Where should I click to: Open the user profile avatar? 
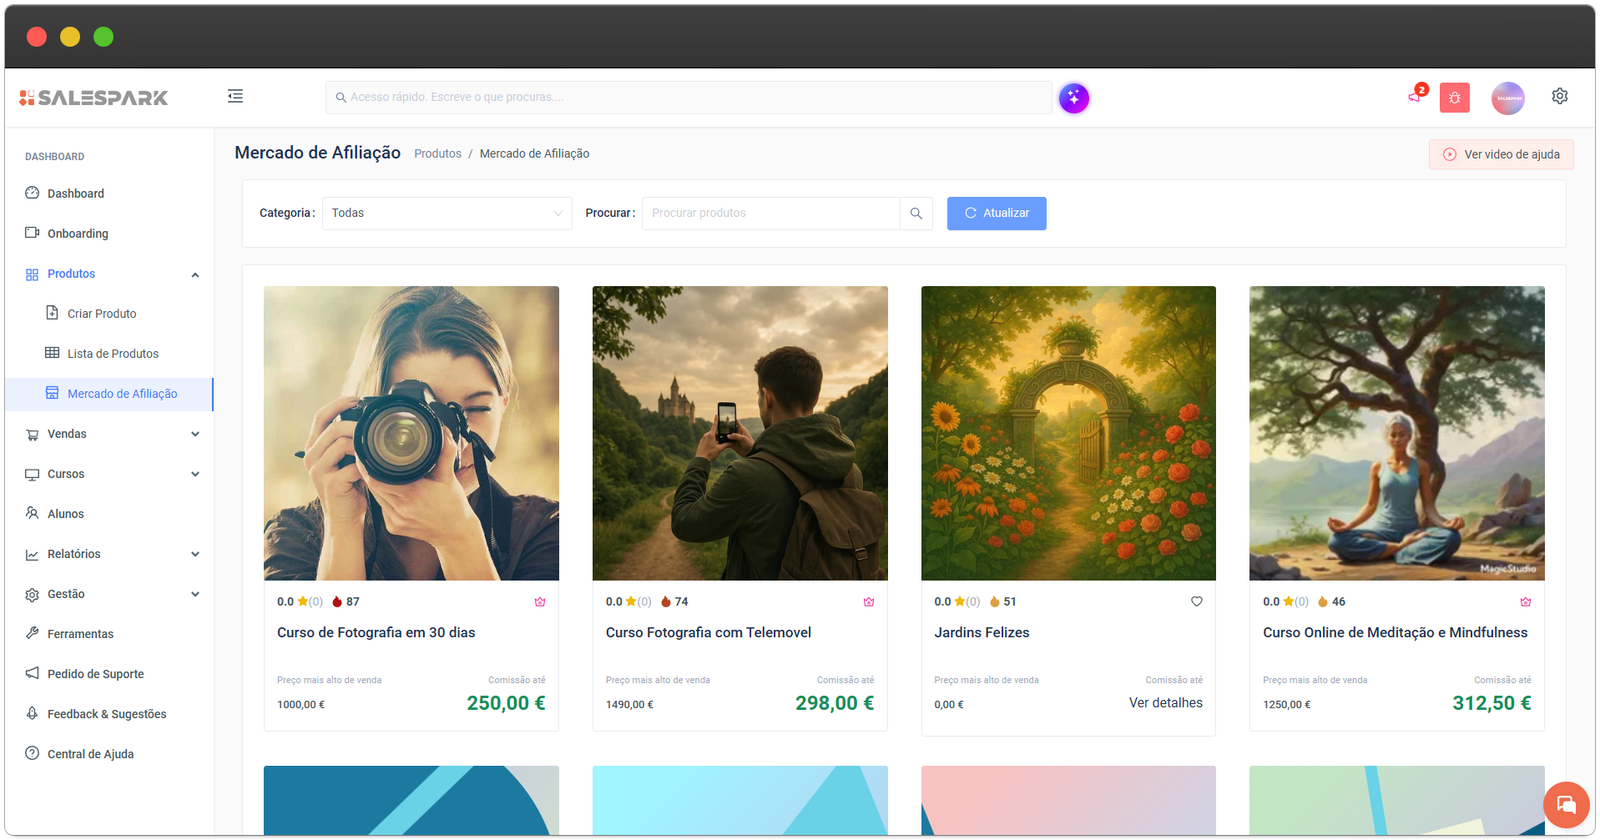click(1507, 98)
